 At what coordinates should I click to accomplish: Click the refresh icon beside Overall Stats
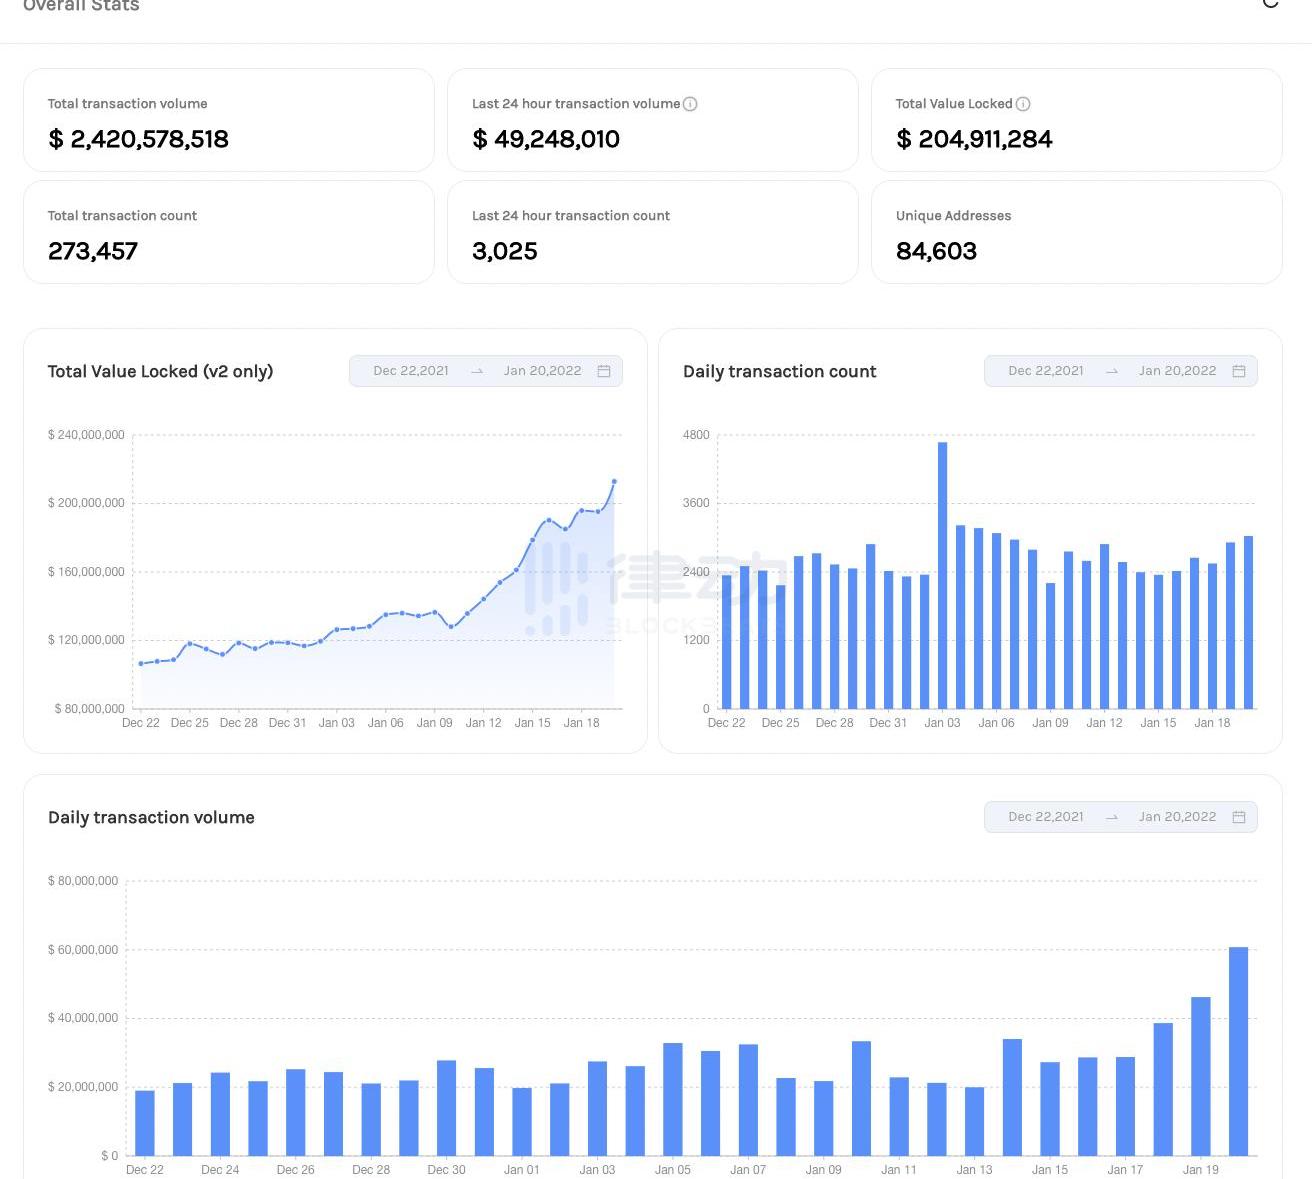pyautogui.click(x=1270, y=4)
